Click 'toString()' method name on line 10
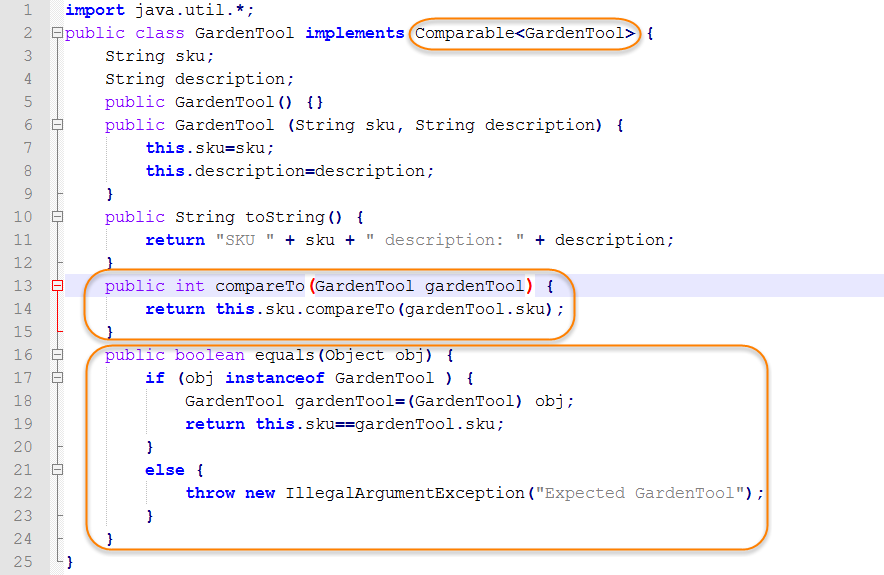This screenshot has width=884, height=575. (294, 217)
